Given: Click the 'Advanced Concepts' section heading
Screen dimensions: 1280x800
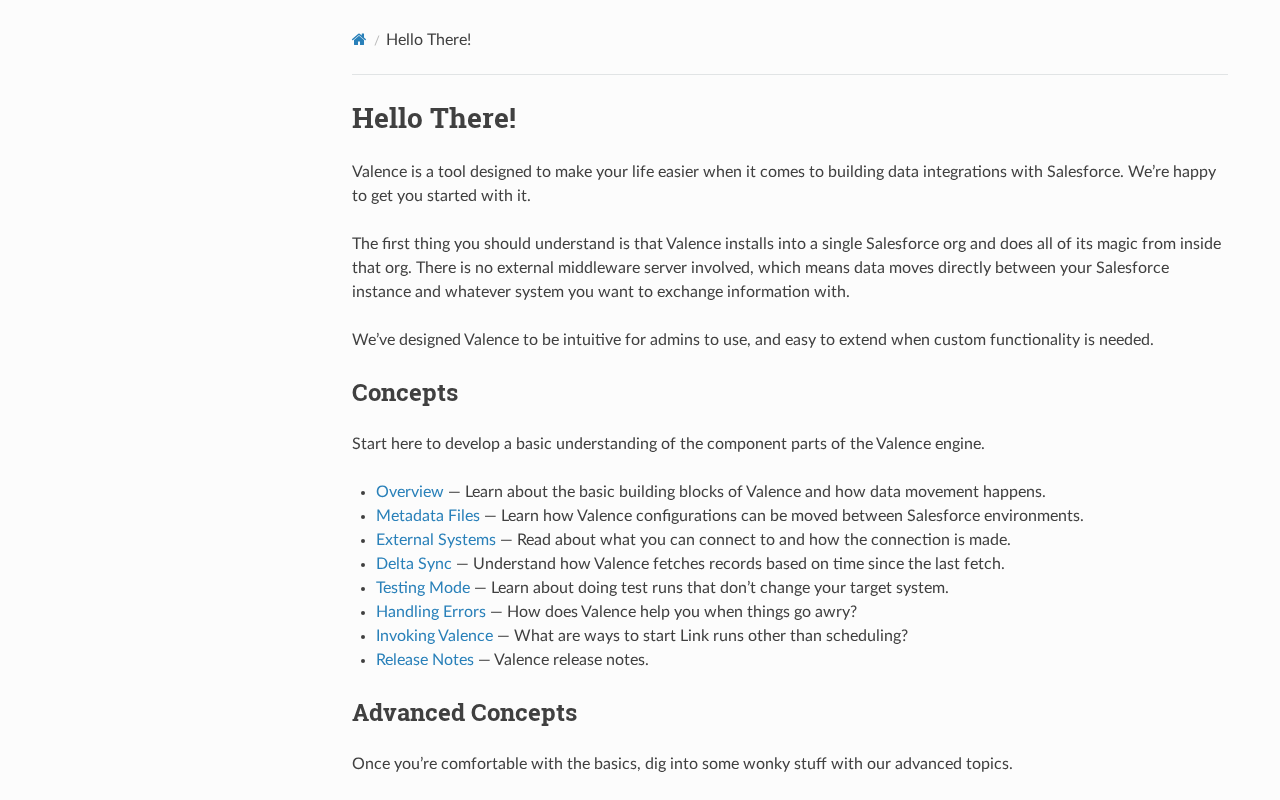Looking at the screenshot, I should click(x=464, y=713).
